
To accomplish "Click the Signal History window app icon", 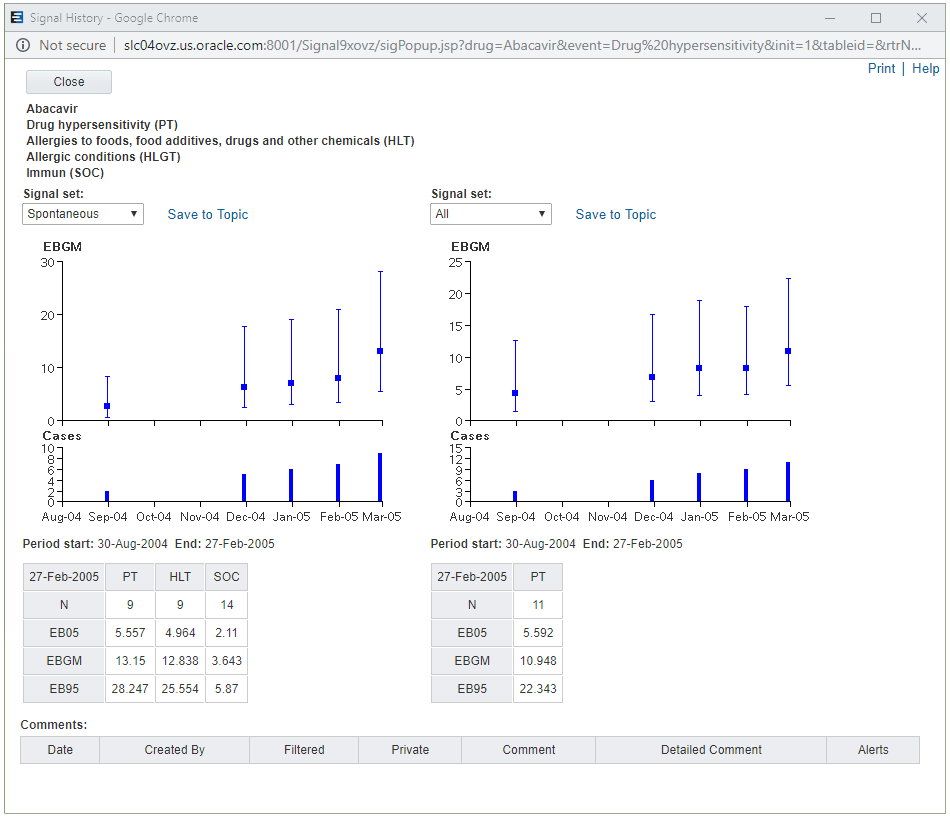I will coord(17,18).
